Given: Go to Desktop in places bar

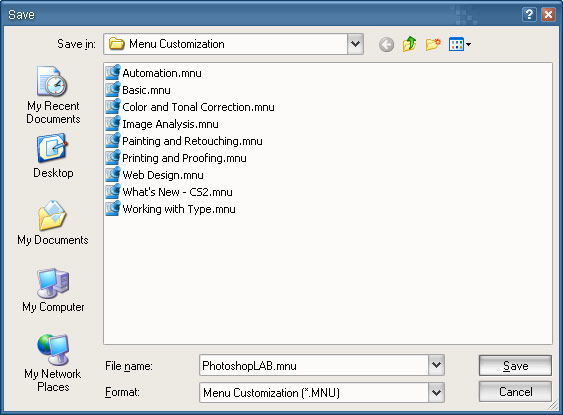Looking at the screenshot, I should pos(53,156).
